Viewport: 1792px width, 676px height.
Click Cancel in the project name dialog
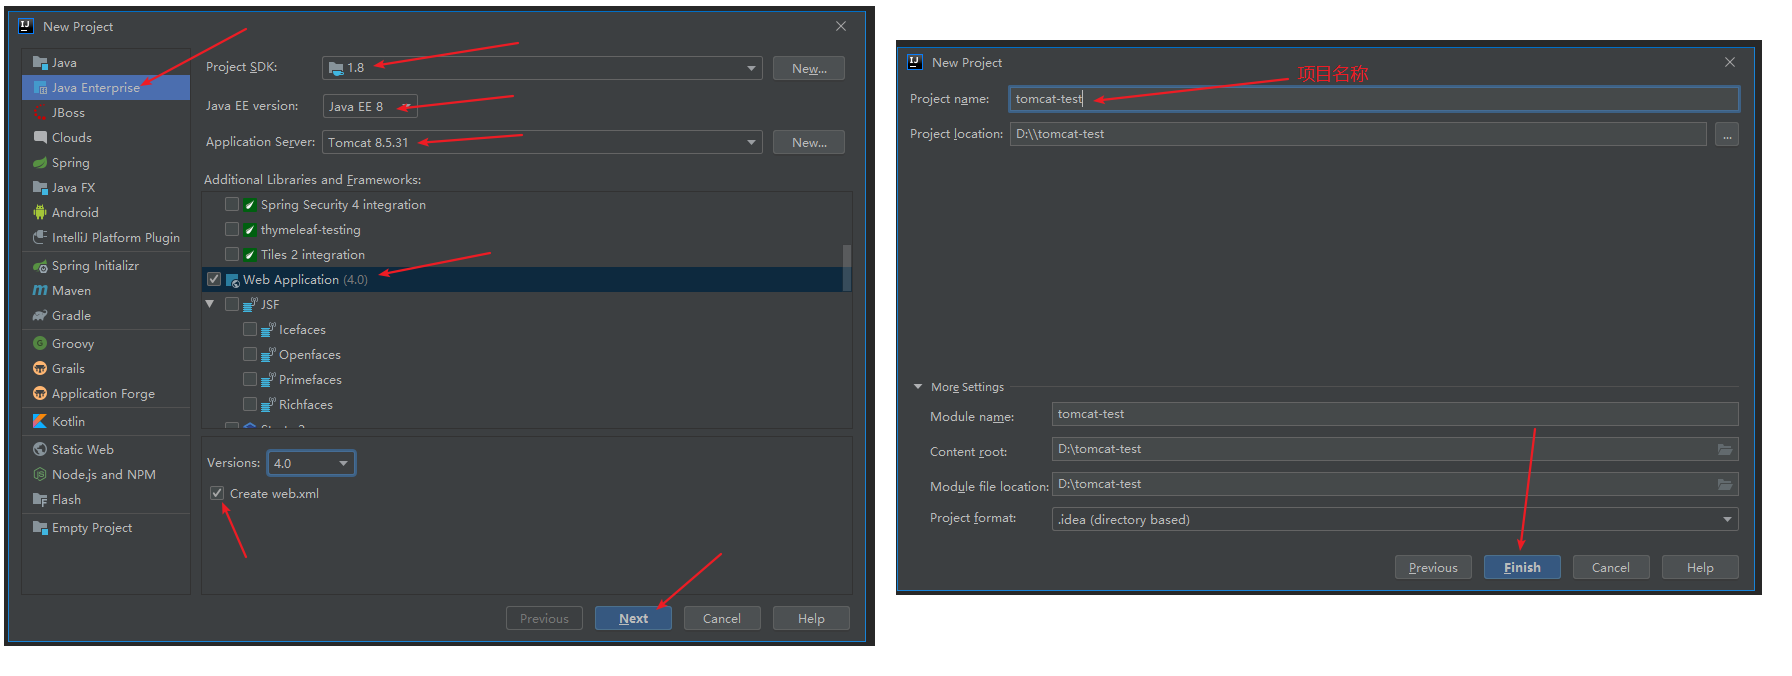pos(1611,567)
